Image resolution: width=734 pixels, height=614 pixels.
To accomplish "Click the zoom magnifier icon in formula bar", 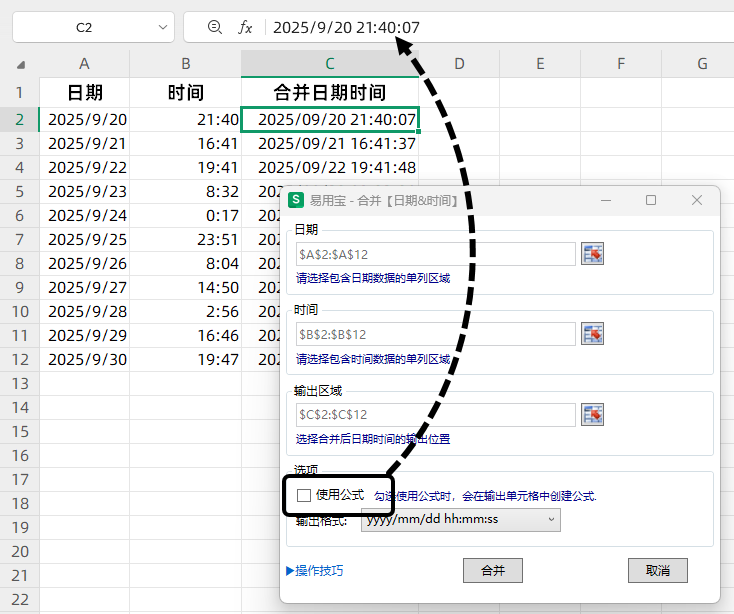I will click(214, 28).
